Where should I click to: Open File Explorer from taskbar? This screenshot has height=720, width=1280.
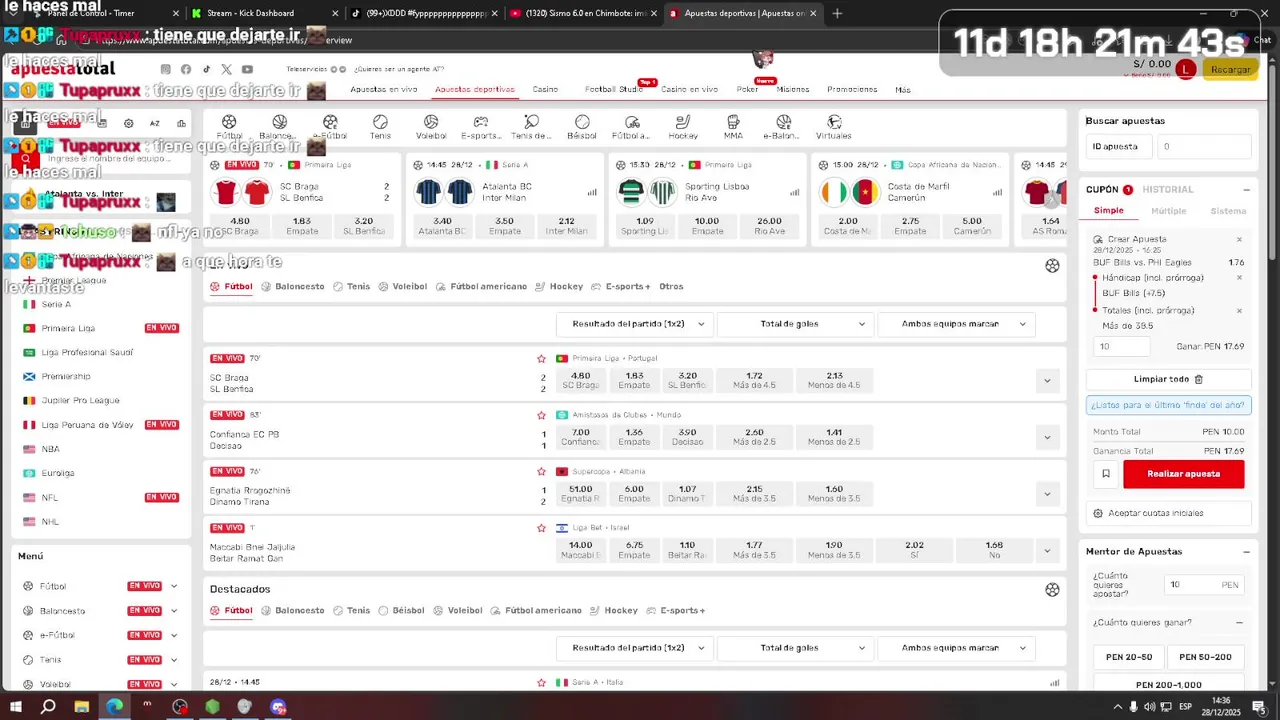[x=82, y=706]
